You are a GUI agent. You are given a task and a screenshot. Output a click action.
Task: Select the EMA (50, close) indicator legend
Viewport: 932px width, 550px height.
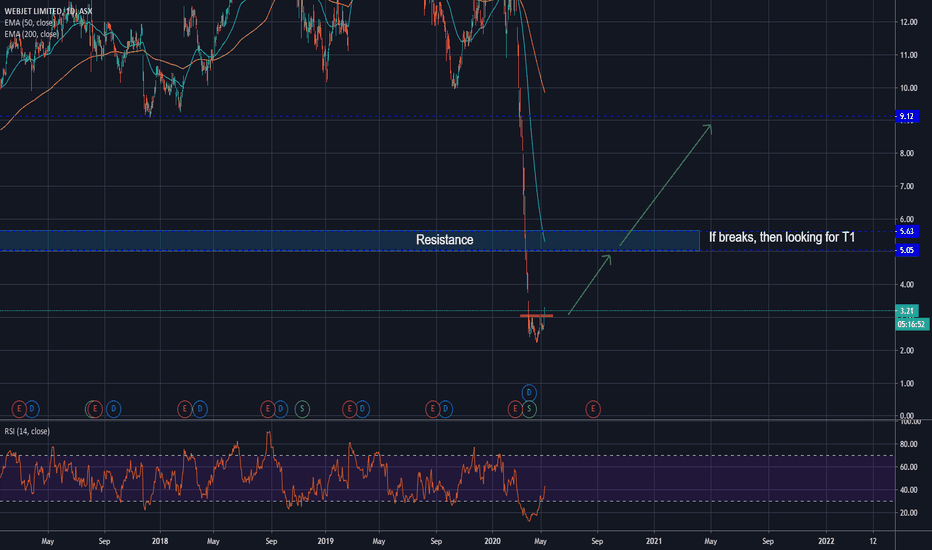point(30,23)
